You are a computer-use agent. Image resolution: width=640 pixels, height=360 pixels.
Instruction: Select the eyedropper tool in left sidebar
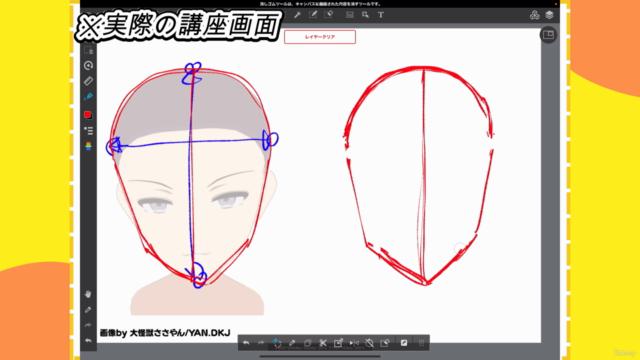coord(88,310)
